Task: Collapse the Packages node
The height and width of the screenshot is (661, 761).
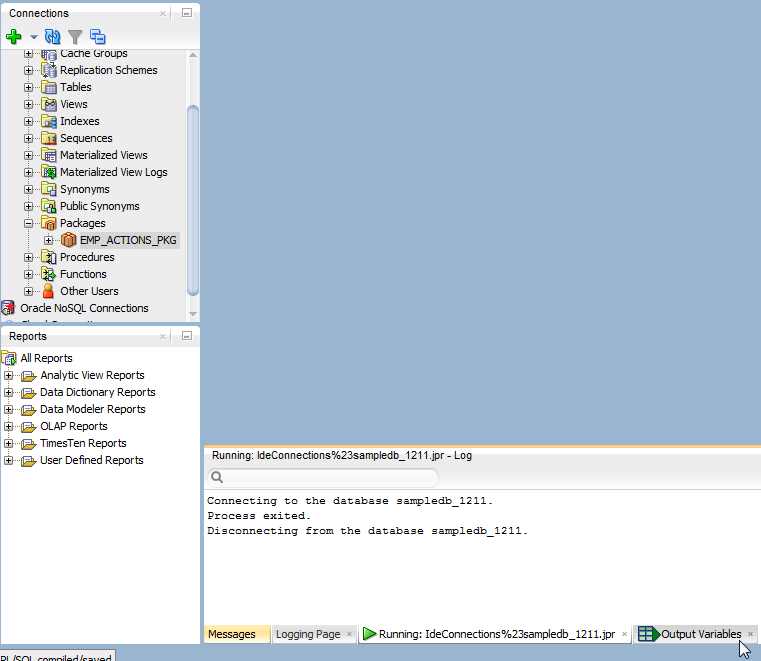Action: pyautogui.click(x=29, y=223)
